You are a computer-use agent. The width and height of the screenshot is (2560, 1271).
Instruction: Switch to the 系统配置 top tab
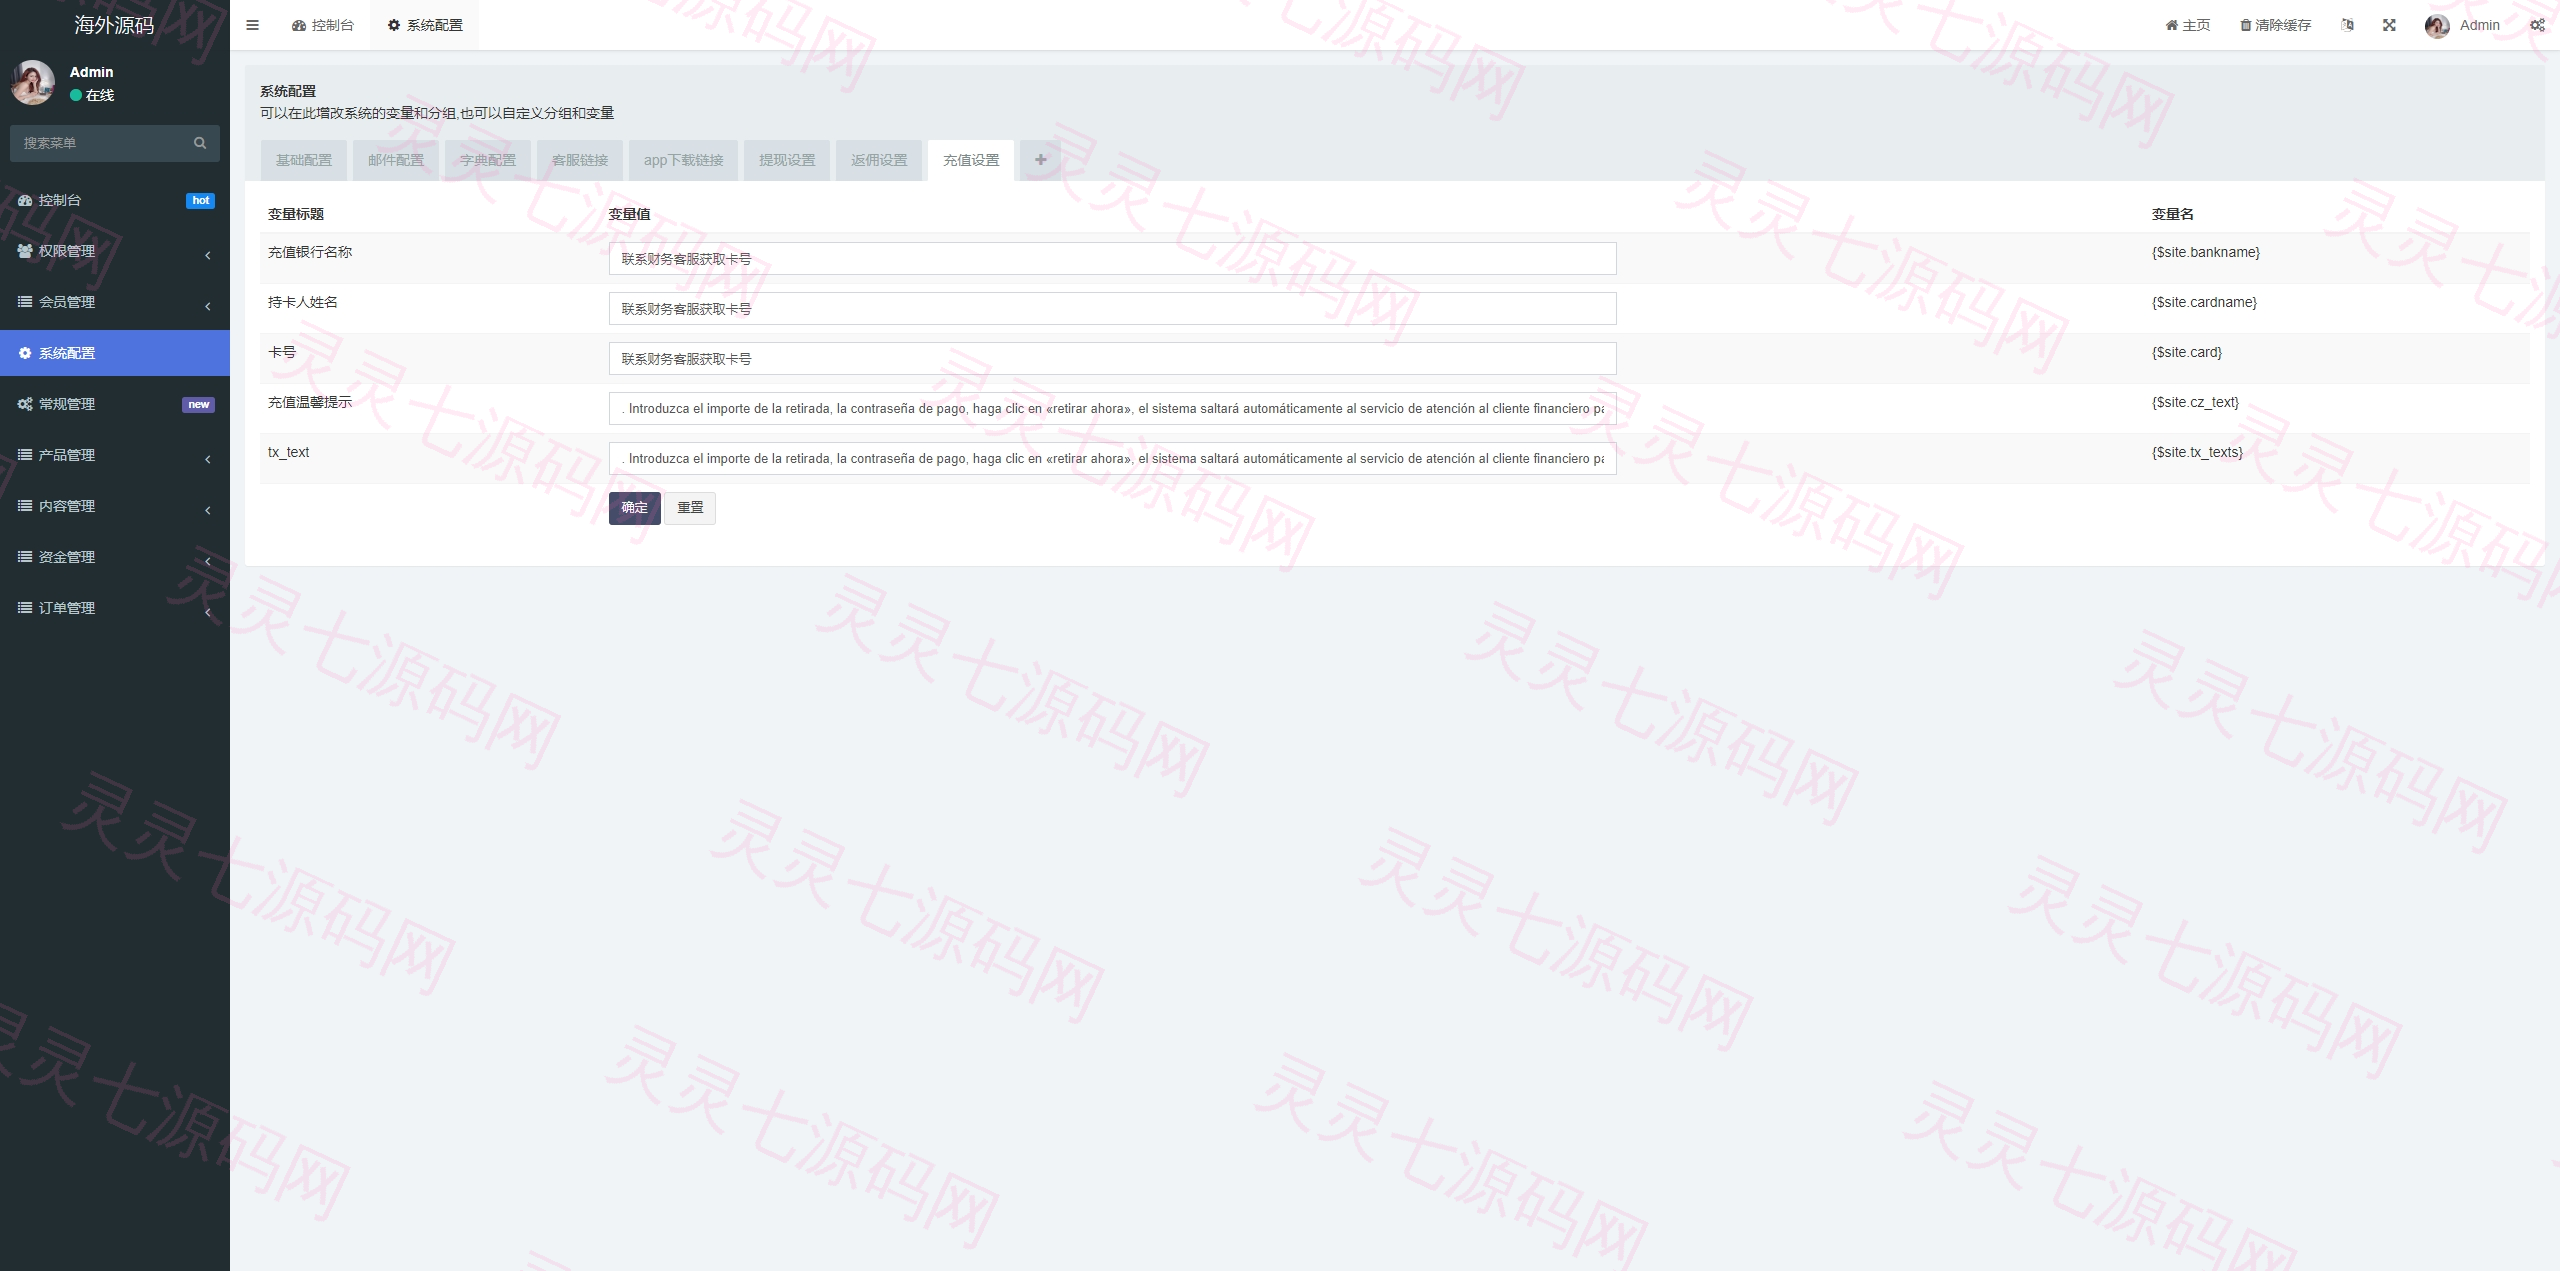tap(425, 25)
